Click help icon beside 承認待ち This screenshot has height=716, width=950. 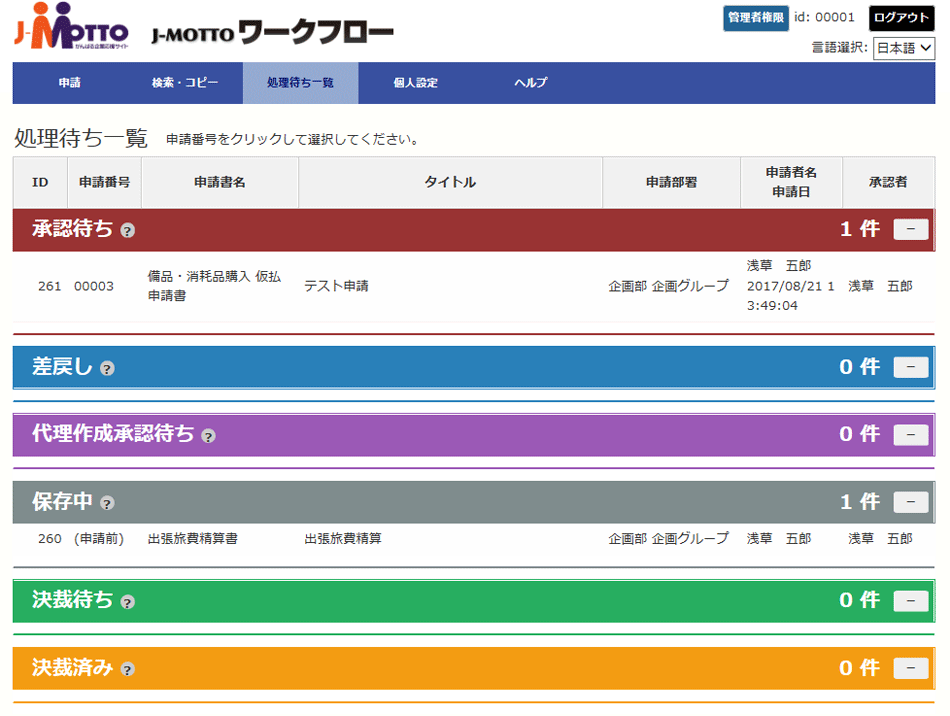coord(127,231)
